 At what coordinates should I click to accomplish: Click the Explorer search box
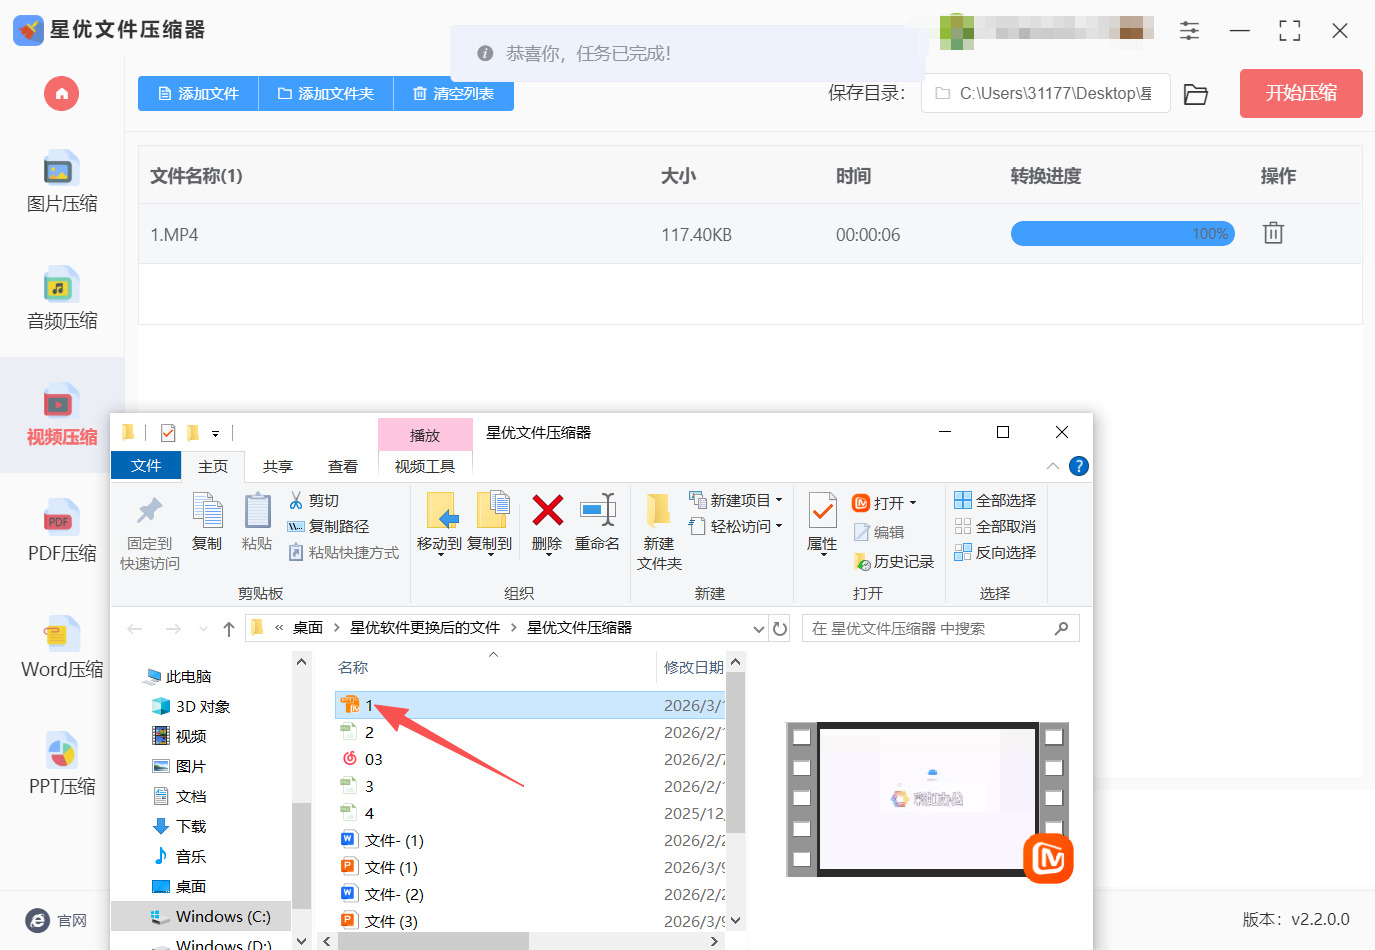pyautogui.click(x=940, y=628)
